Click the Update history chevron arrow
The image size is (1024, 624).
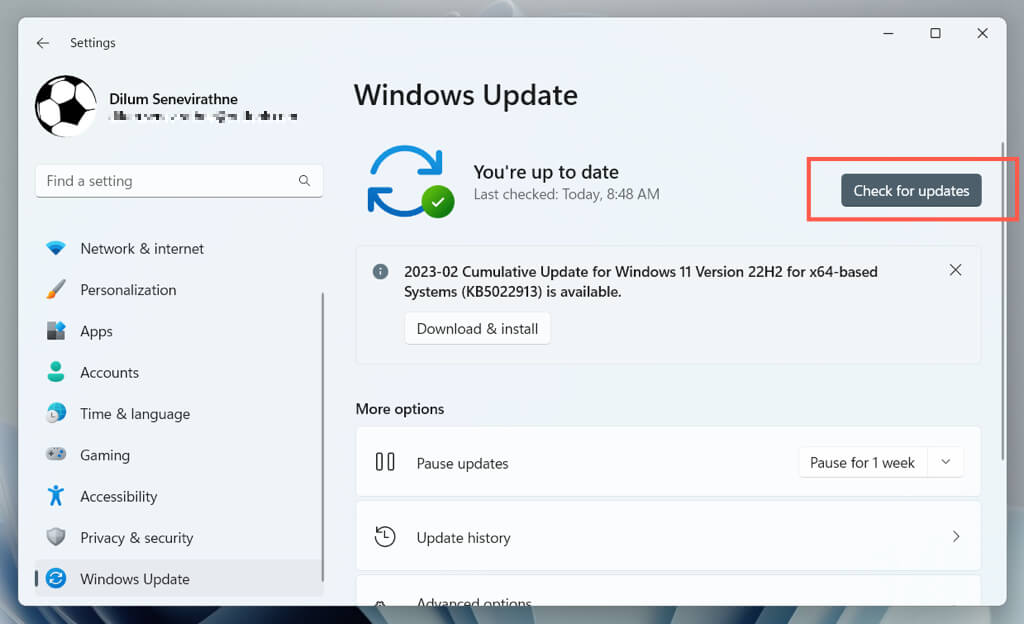click(956, 537)
